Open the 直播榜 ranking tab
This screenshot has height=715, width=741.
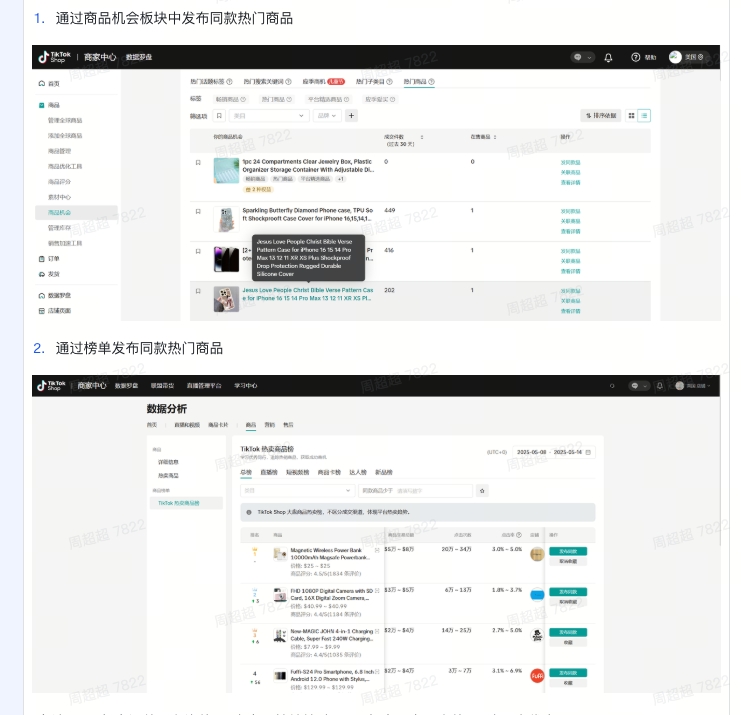[x=269, y=472]
